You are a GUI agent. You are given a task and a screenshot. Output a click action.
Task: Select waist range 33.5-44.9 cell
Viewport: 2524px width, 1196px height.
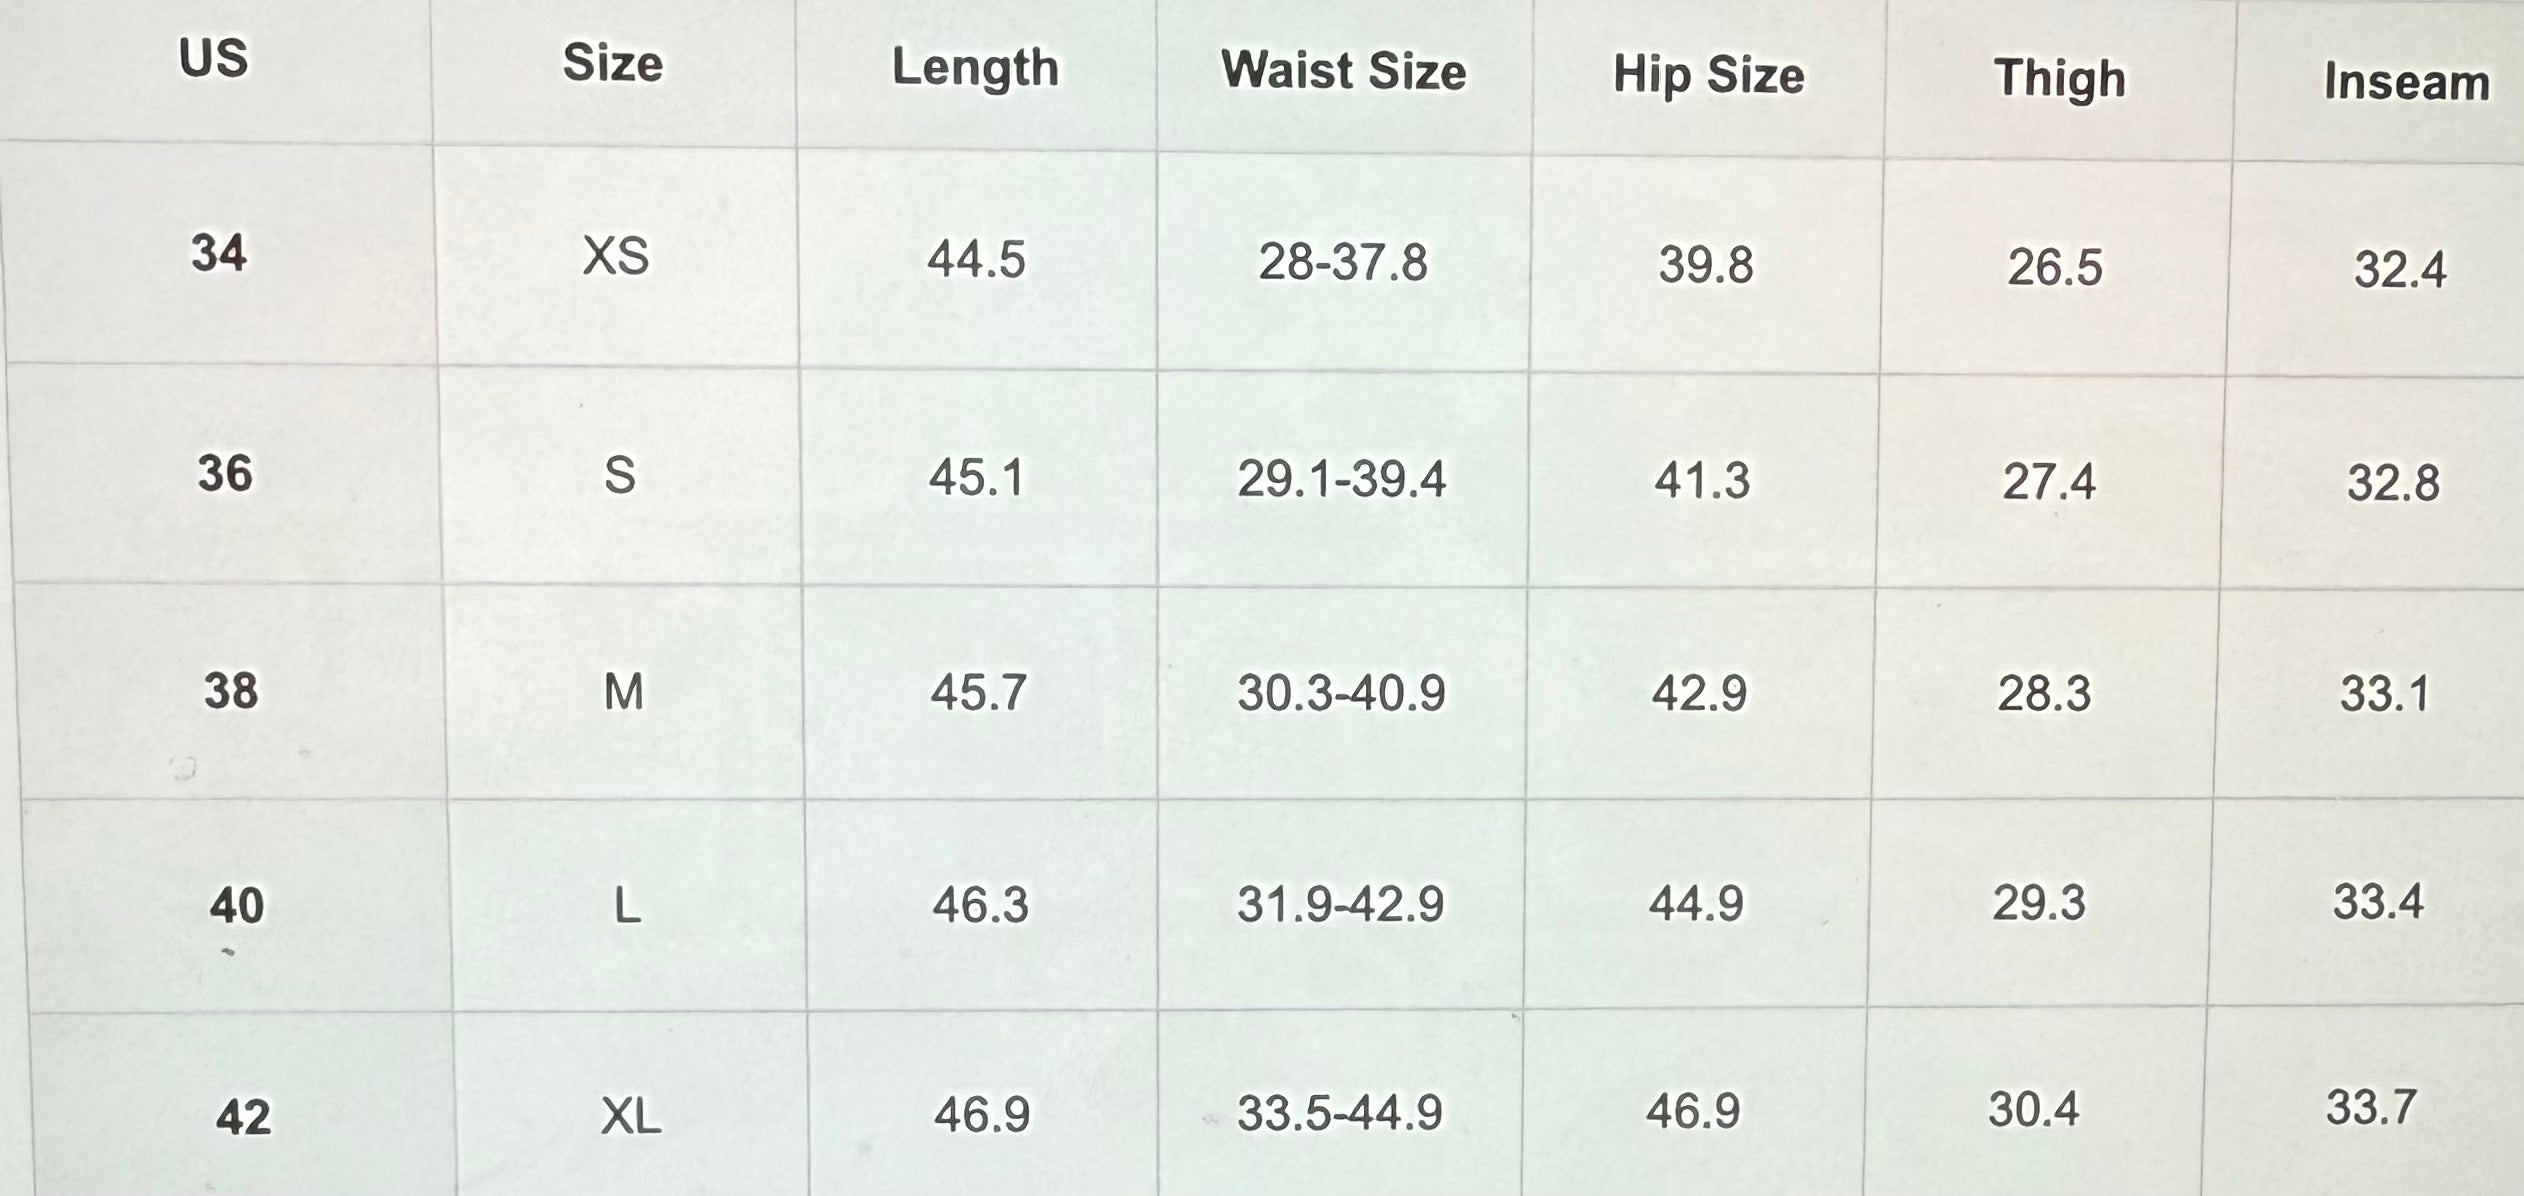1339,1113
